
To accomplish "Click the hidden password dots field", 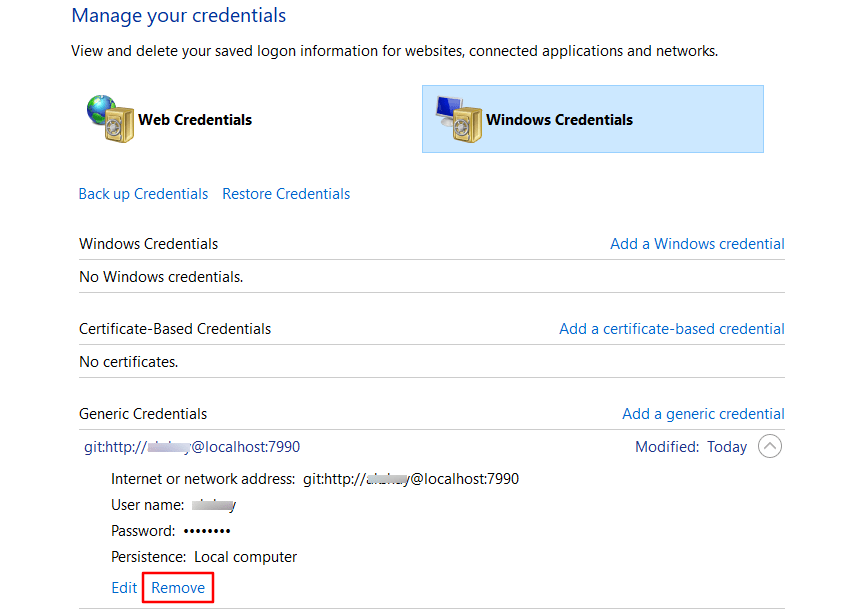I will click(x=206, y=530).
